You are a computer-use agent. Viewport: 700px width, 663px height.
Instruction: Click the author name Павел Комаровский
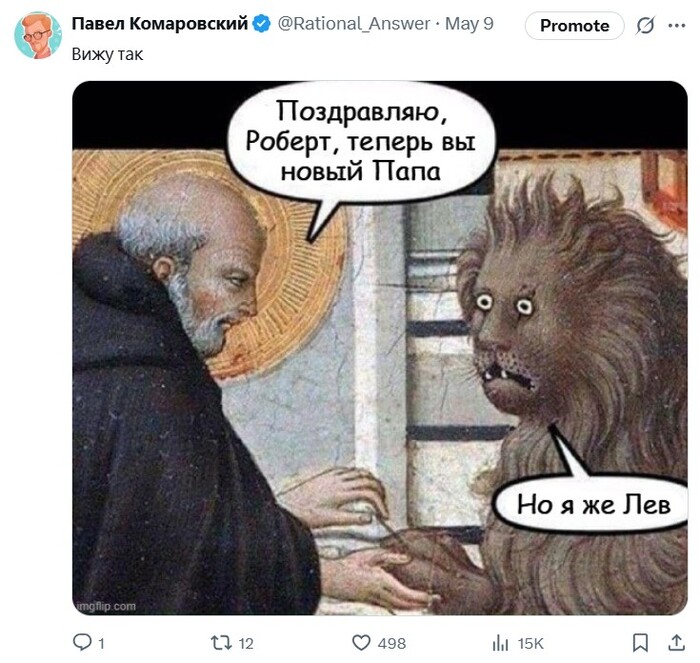pos(159,24)
